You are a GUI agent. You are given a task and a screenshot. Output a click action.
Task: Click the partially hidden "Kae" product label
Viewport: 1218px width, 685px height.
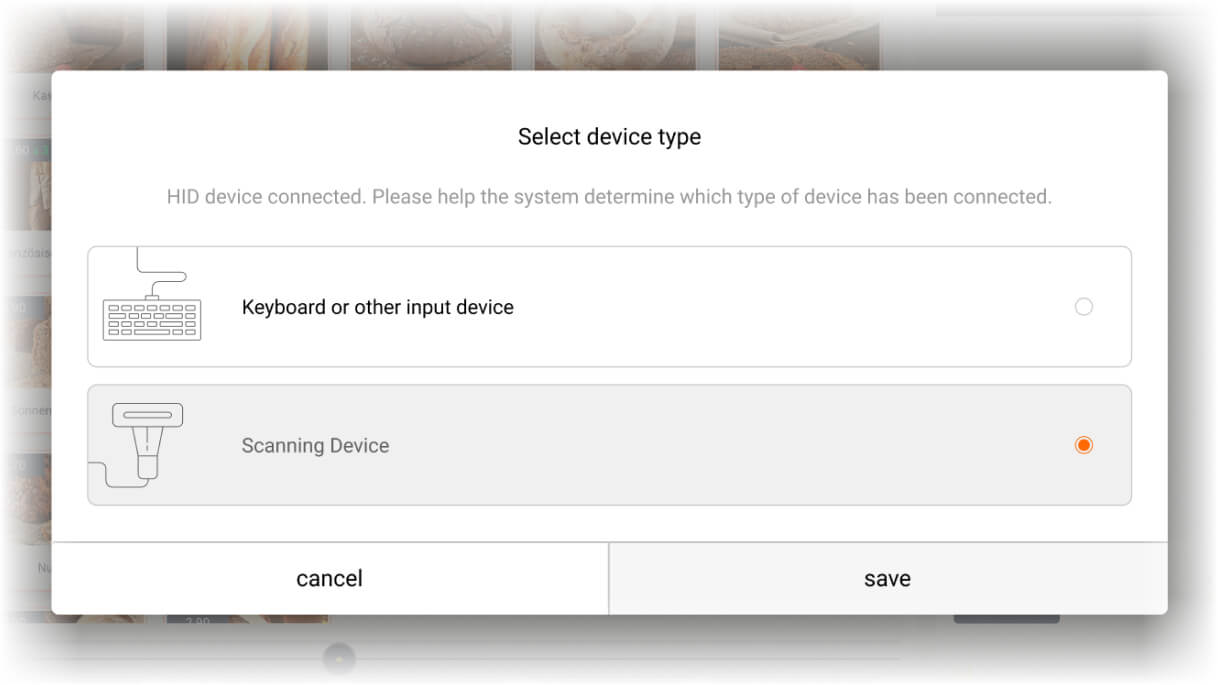[40, 96]
